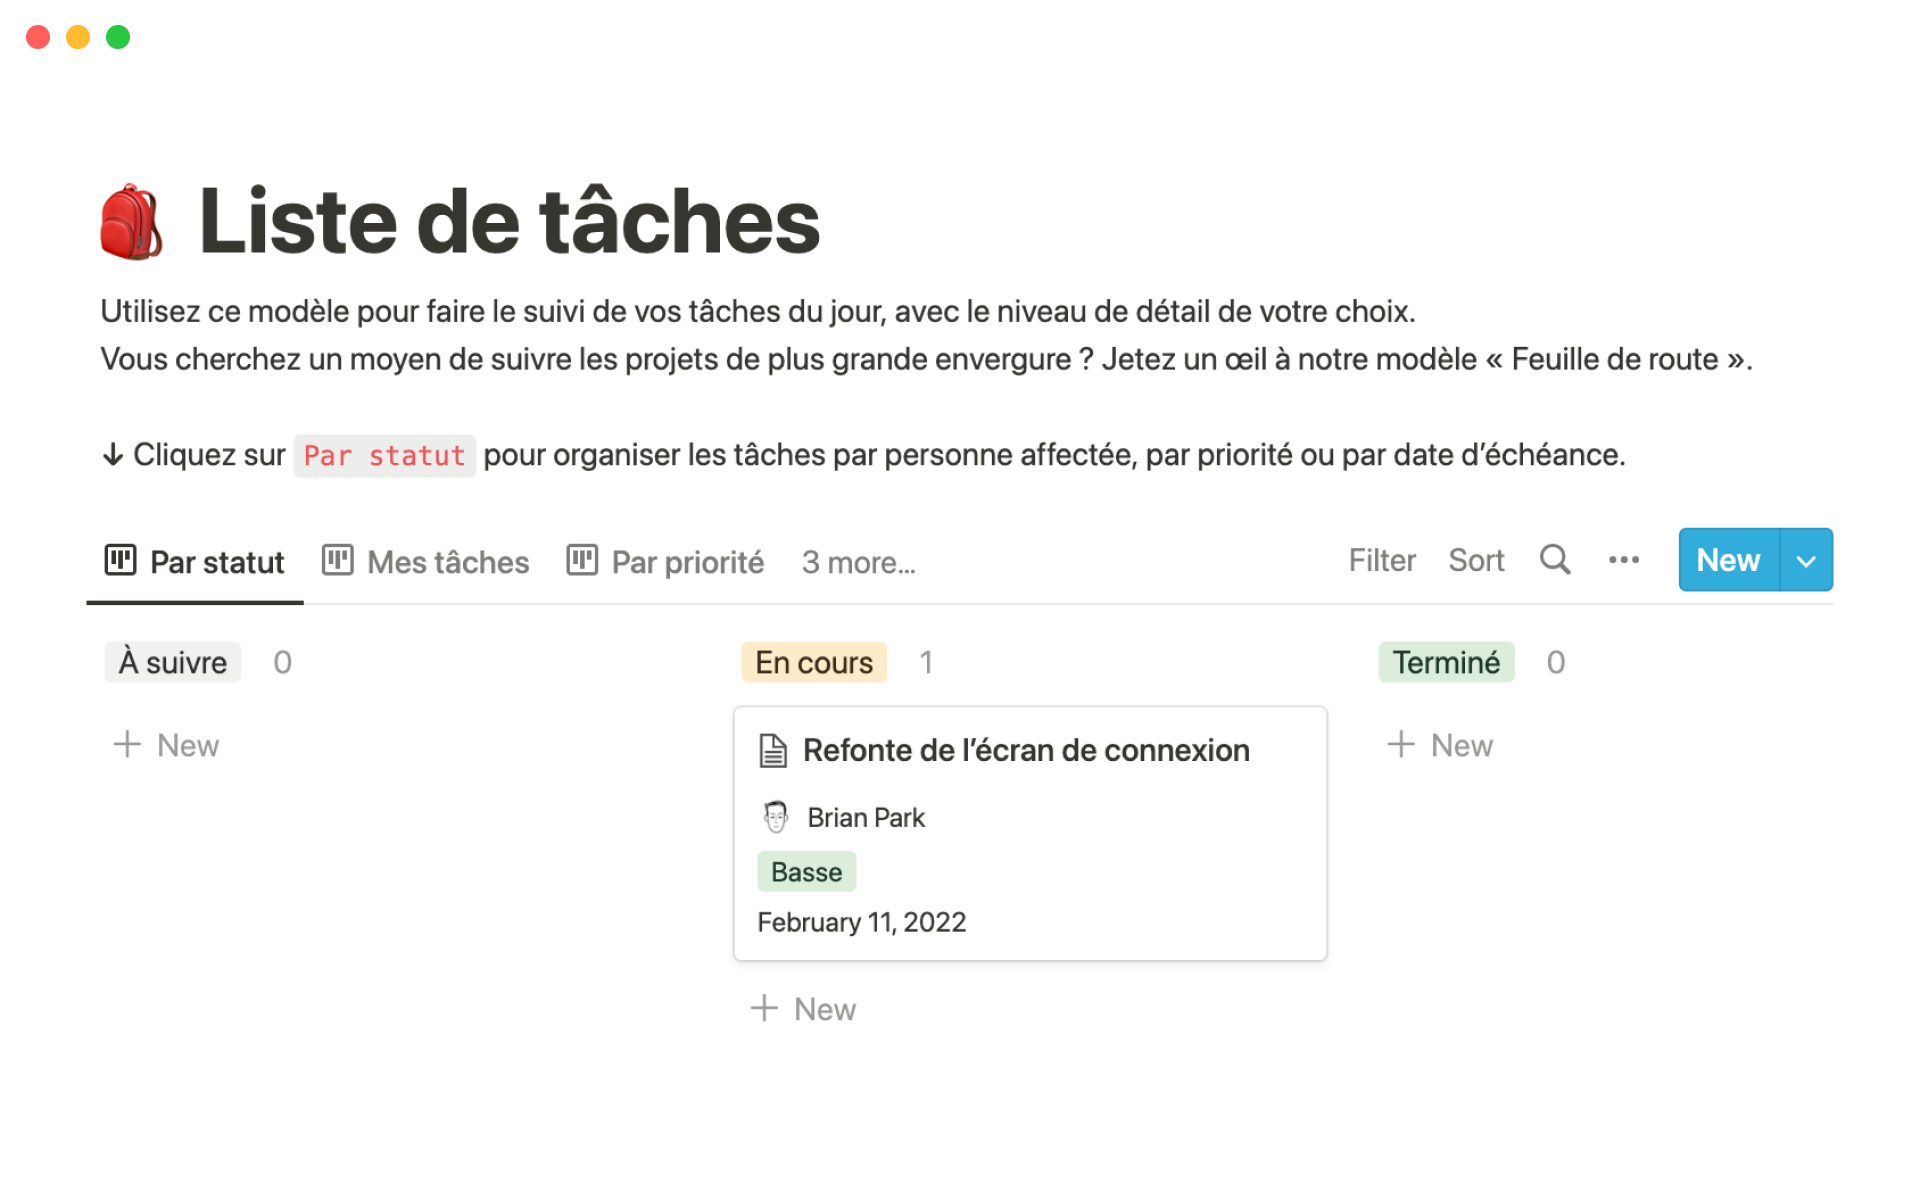This screenshot has width=1920, height=1200.
Task: Click the orange En cours status label
Action: click(x=814, y=662)
